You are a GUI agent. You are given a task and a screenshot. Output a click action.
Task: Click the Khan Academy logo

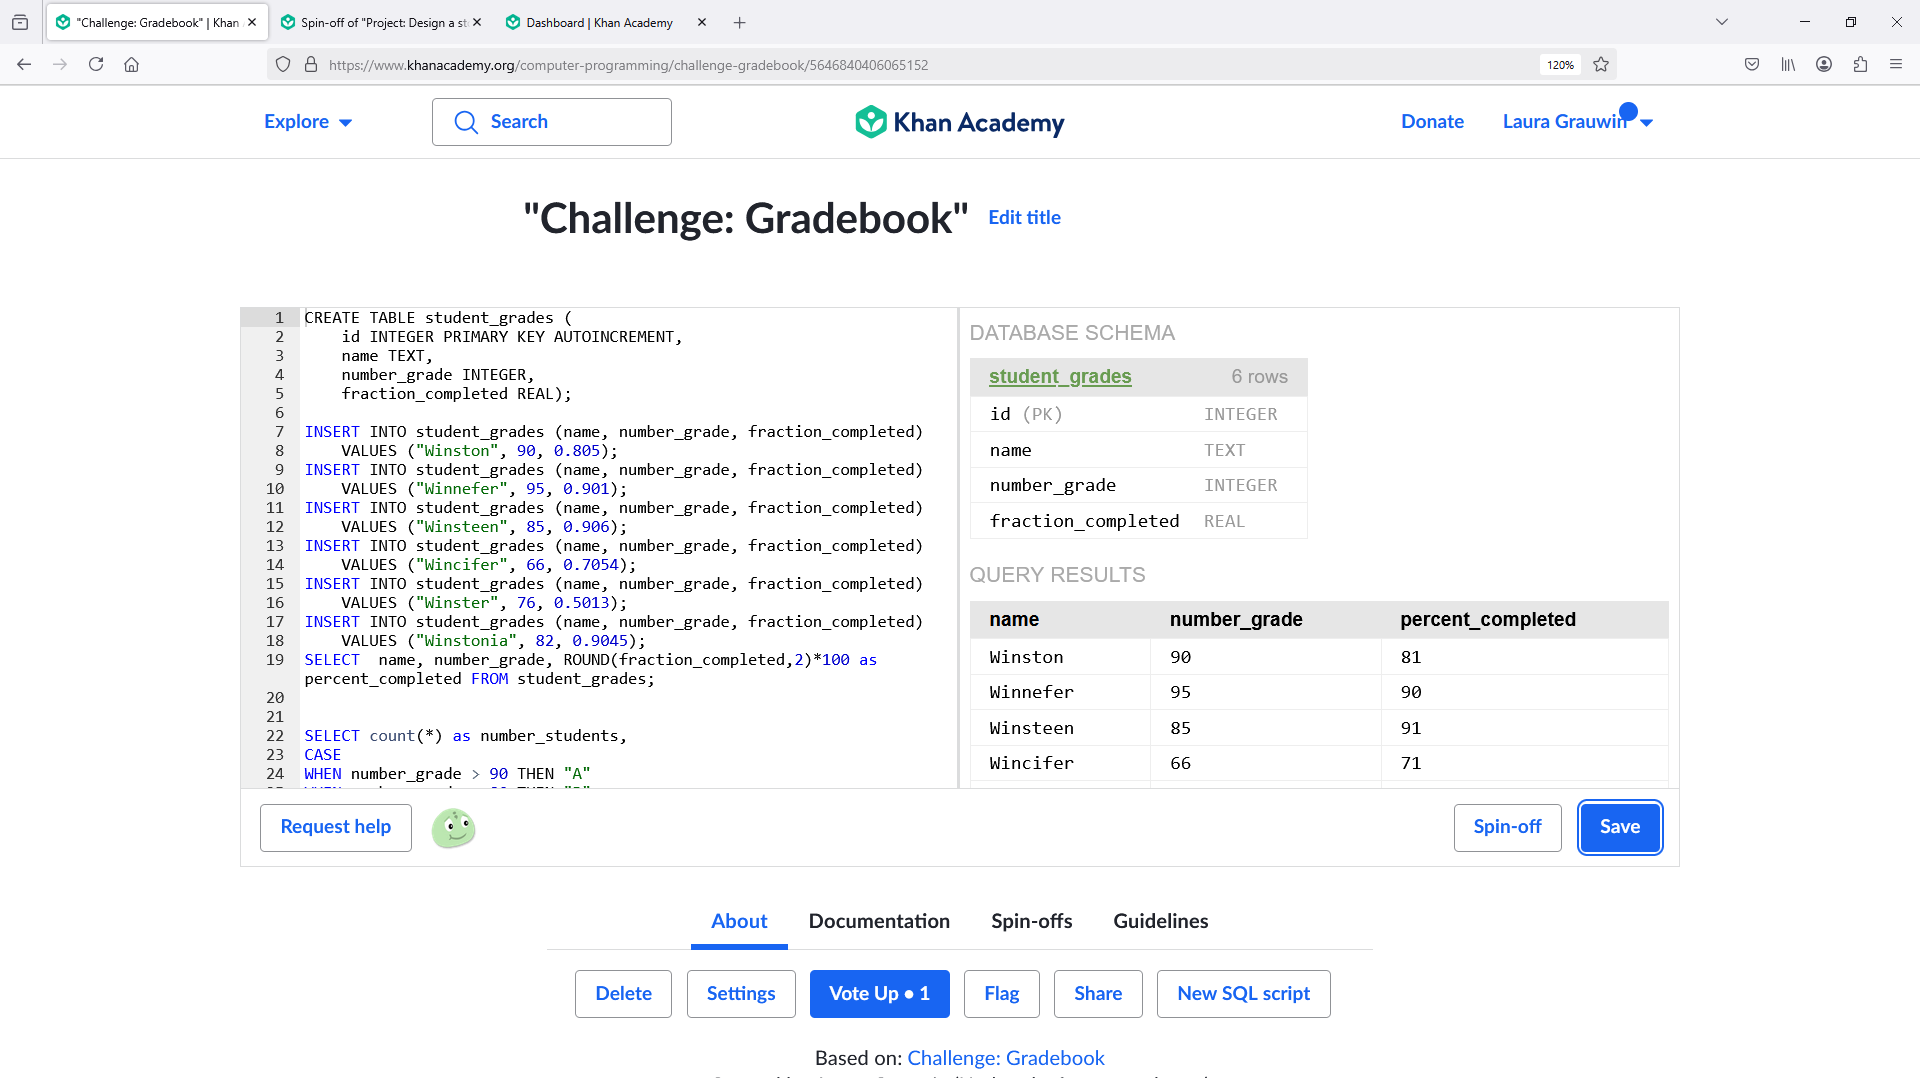coord(959,122)
